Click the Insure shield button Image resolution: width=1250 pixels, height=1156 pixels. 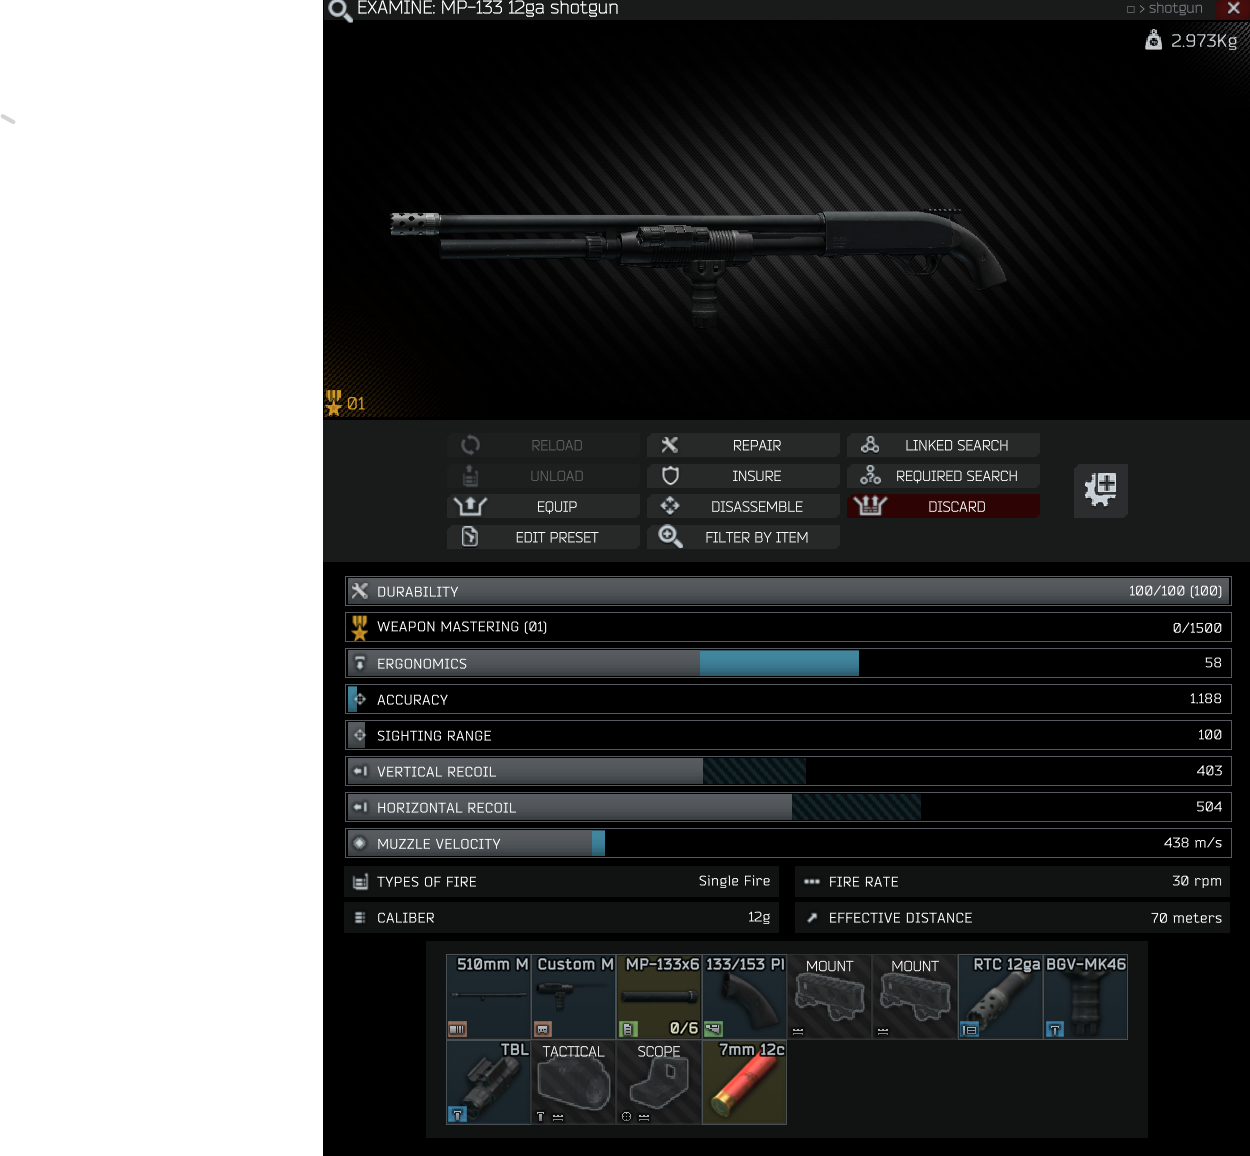pyautogui.click(x=743, y=476)
